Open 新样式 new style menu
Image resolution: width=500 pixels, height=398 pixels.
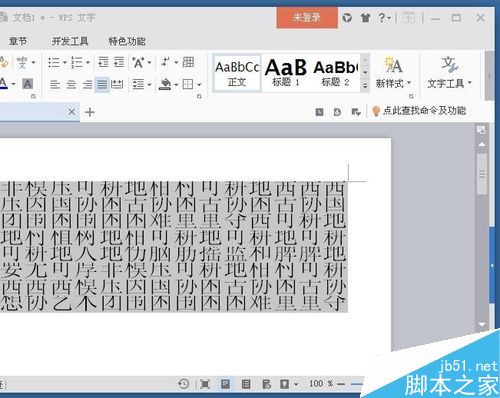pos(393,73)
